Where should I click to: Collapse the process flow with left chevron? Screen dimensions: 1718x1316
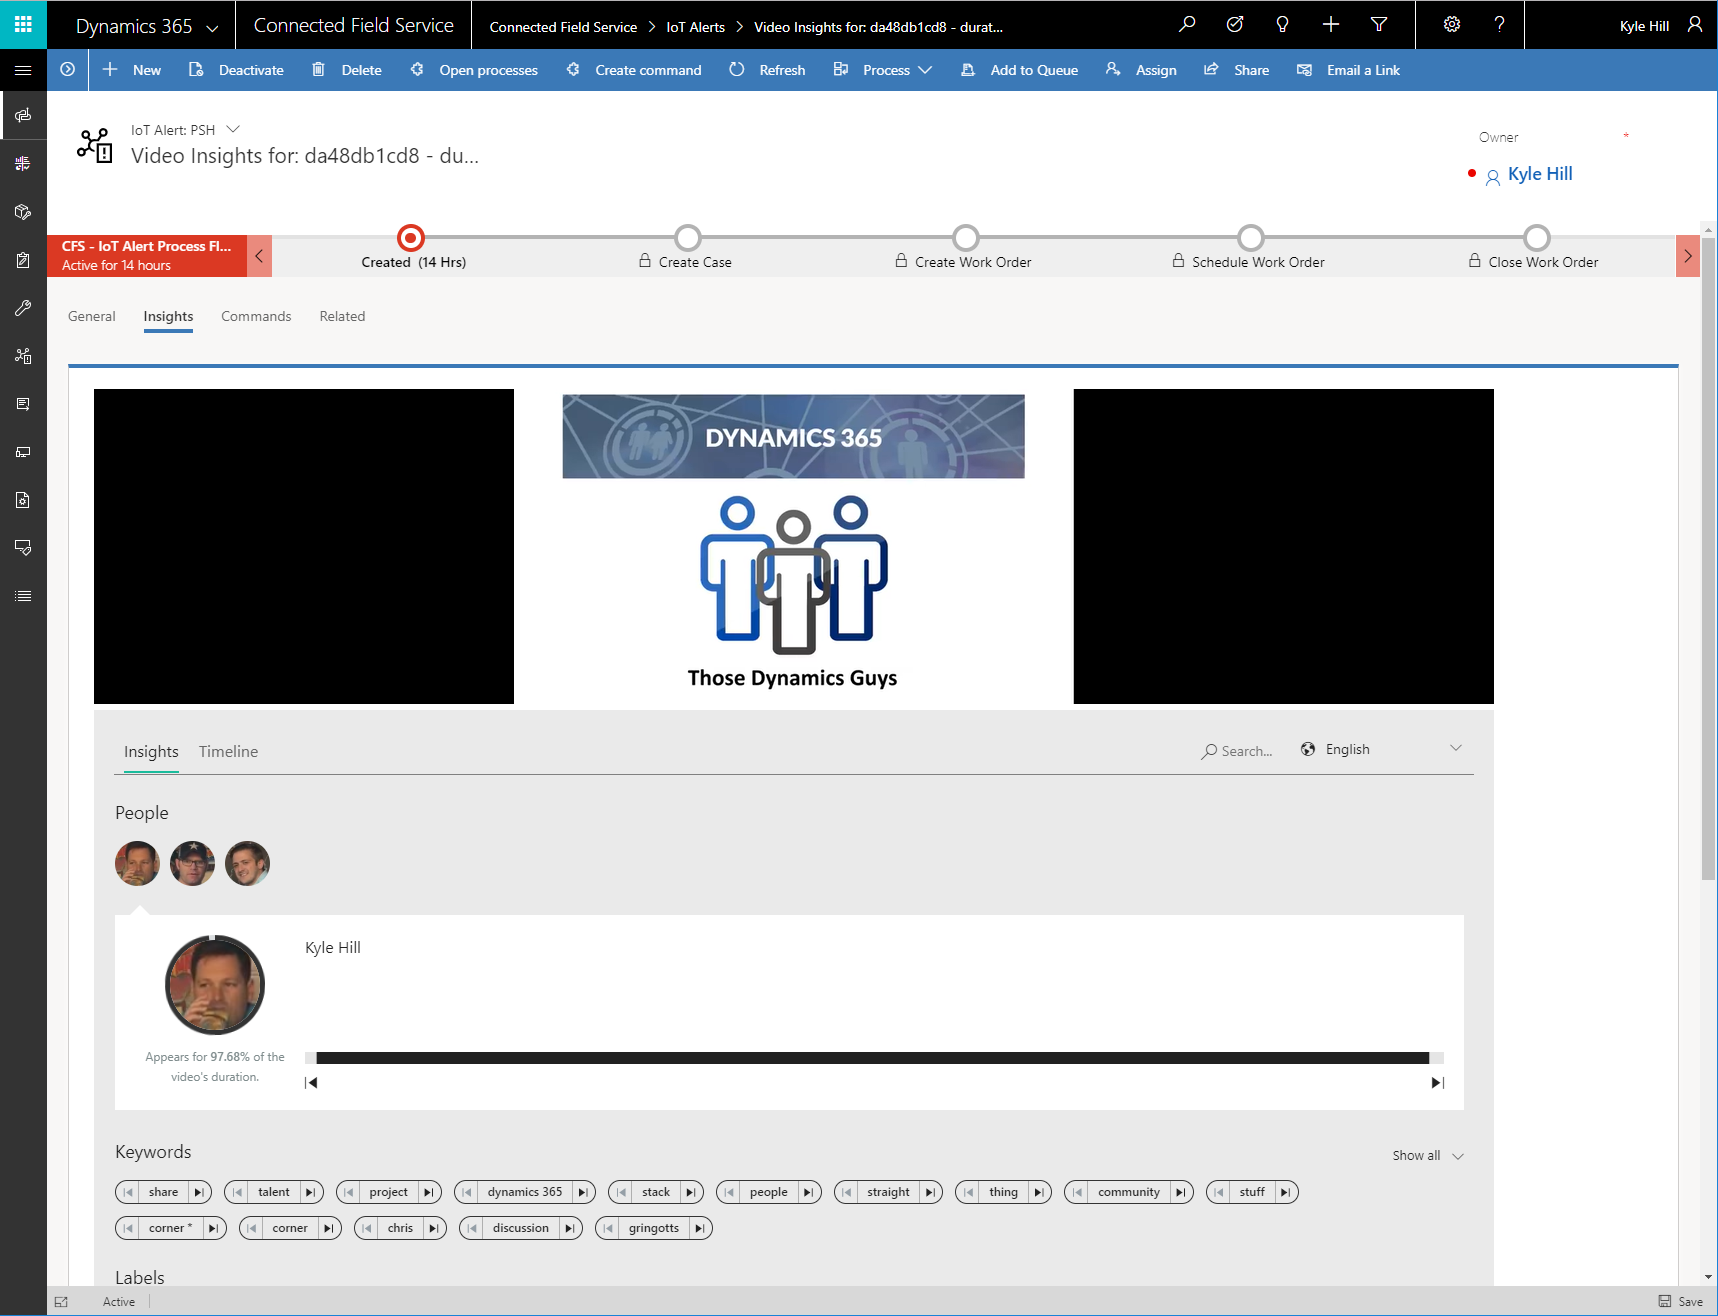[x=259, y=256]
